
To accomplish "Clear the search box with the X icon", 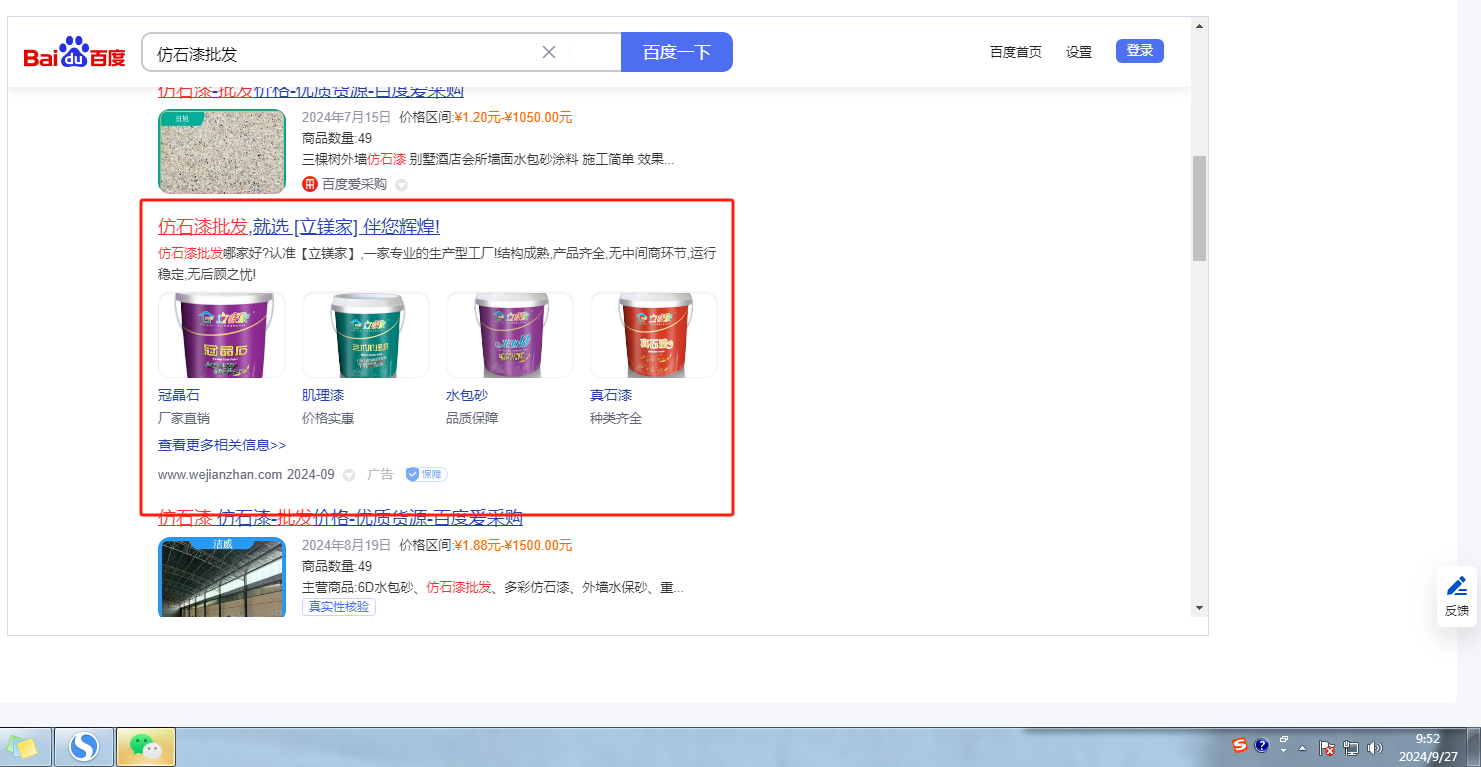I will pyautogui.click(x=549, y=52).
